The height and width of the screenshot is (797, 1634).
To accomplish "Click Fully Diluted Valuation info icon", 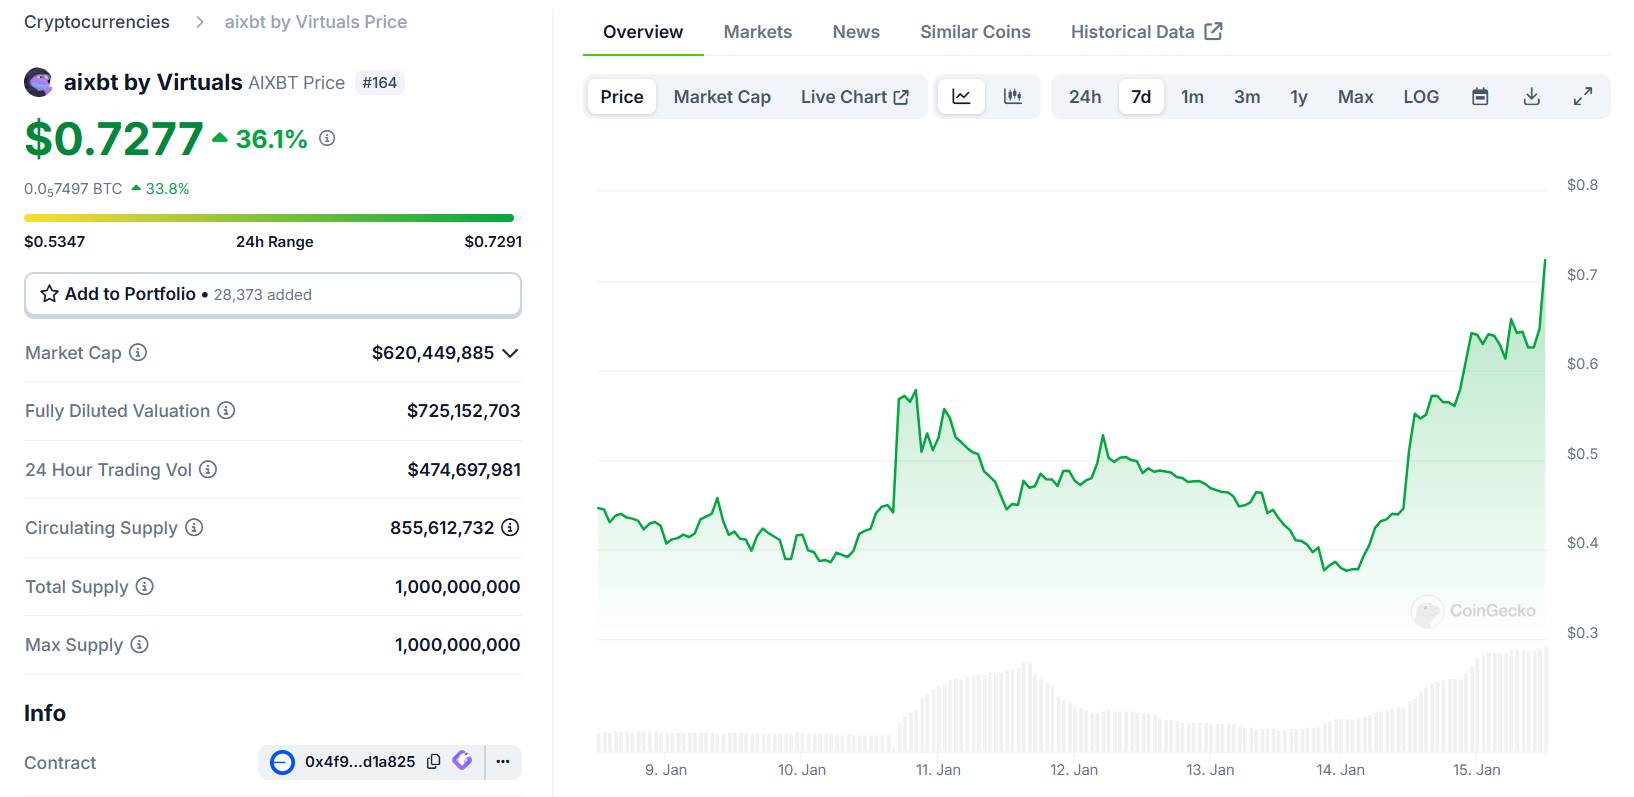I will pyautogui.click(x=226, y=410).
